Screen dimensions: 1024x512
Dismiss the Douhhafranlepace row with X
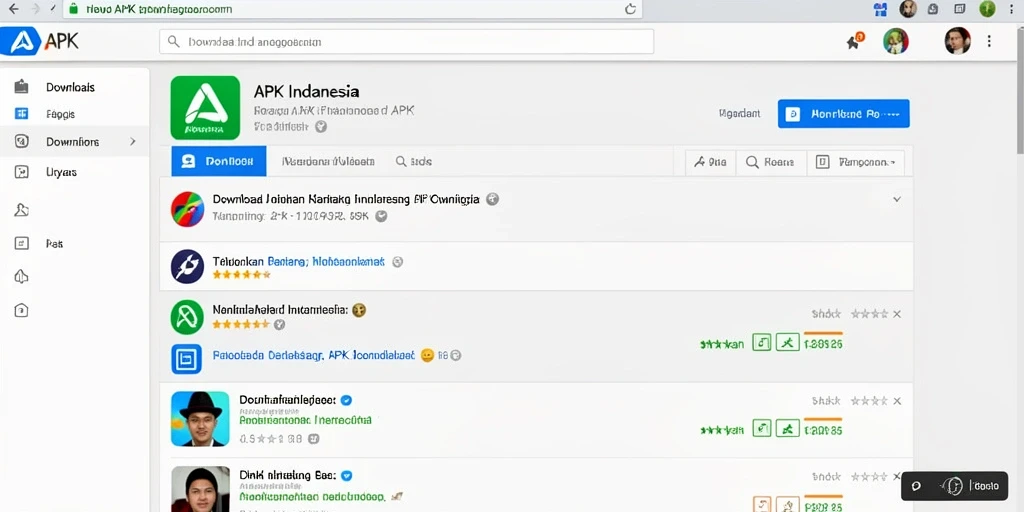897,401
